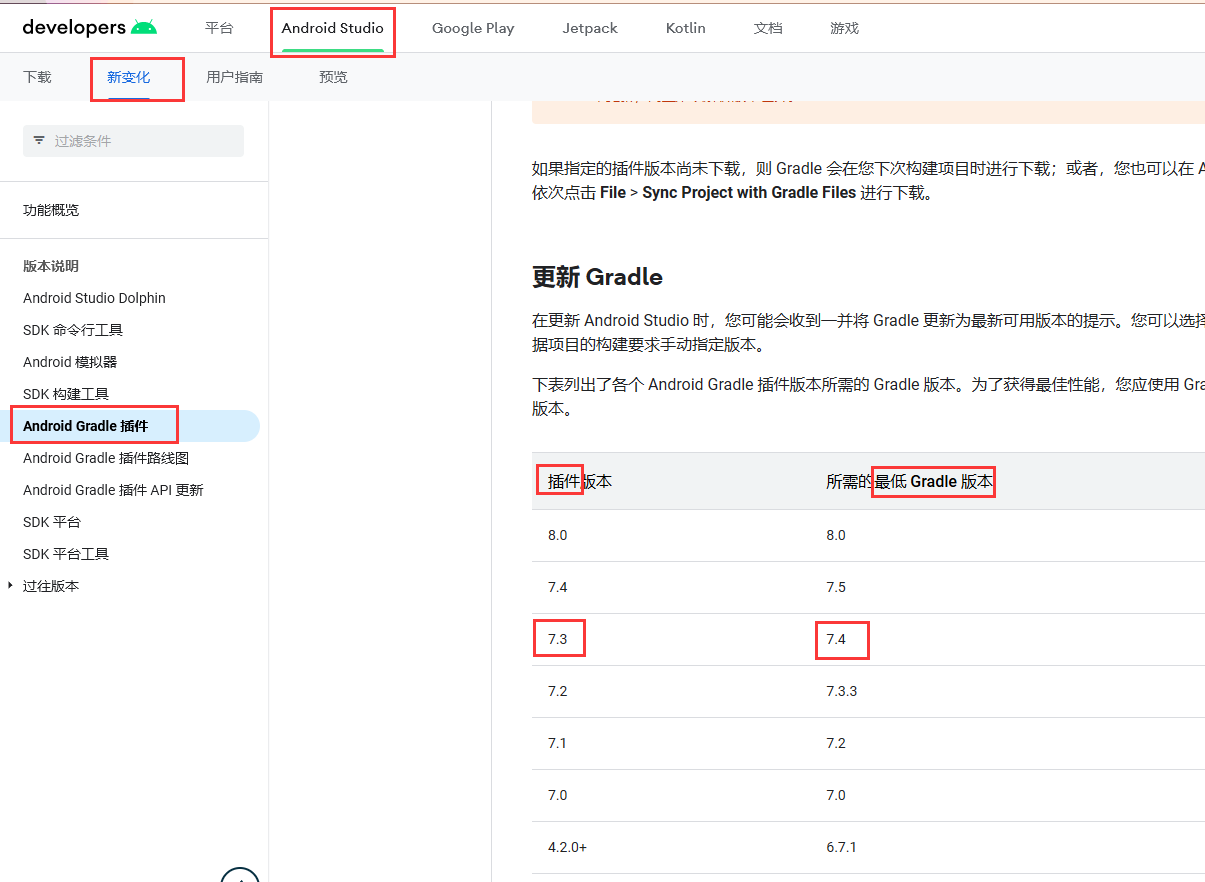
Task: Click the 更新 Gradle heading
Action: coord(597,277)
